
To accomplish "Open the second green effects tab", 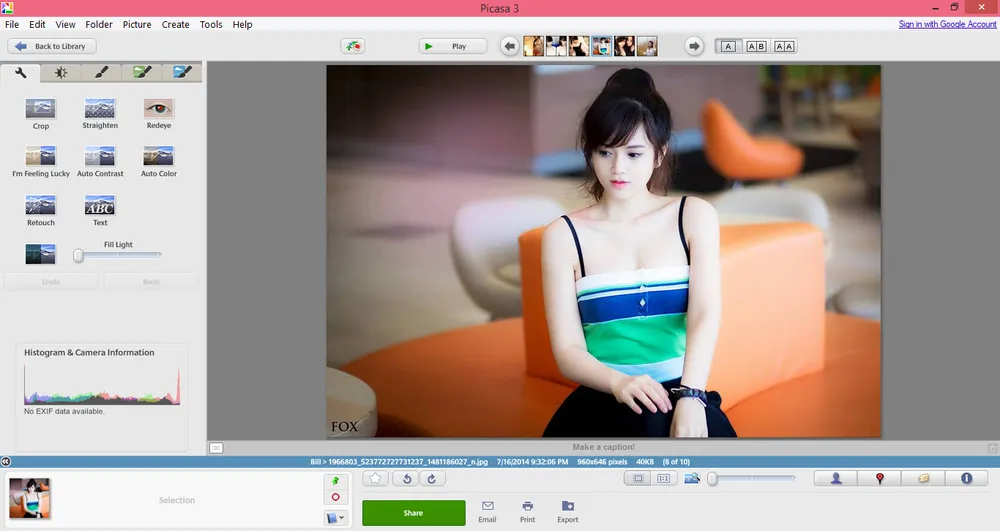I will 142,73.
